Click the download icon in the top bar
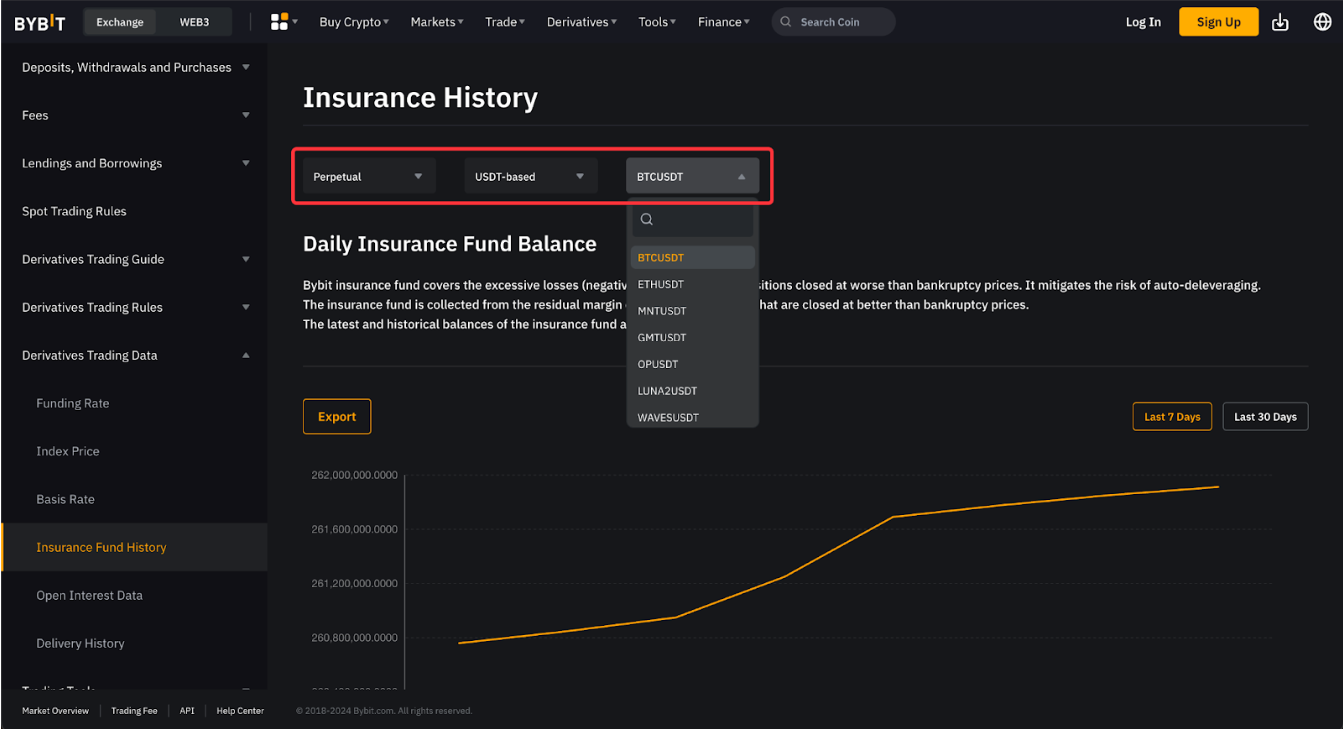This screenshot has height=729, width=1343. point(1281,21)
